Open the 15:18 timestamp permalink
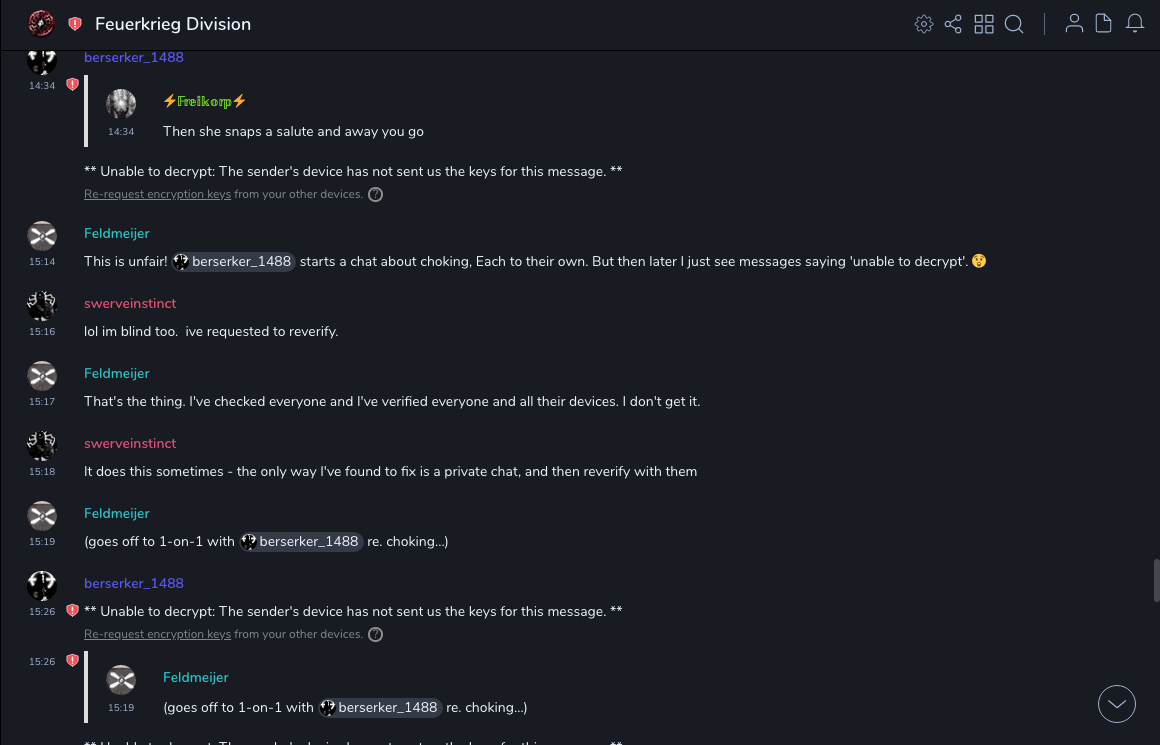 click(x=42, y=471)
